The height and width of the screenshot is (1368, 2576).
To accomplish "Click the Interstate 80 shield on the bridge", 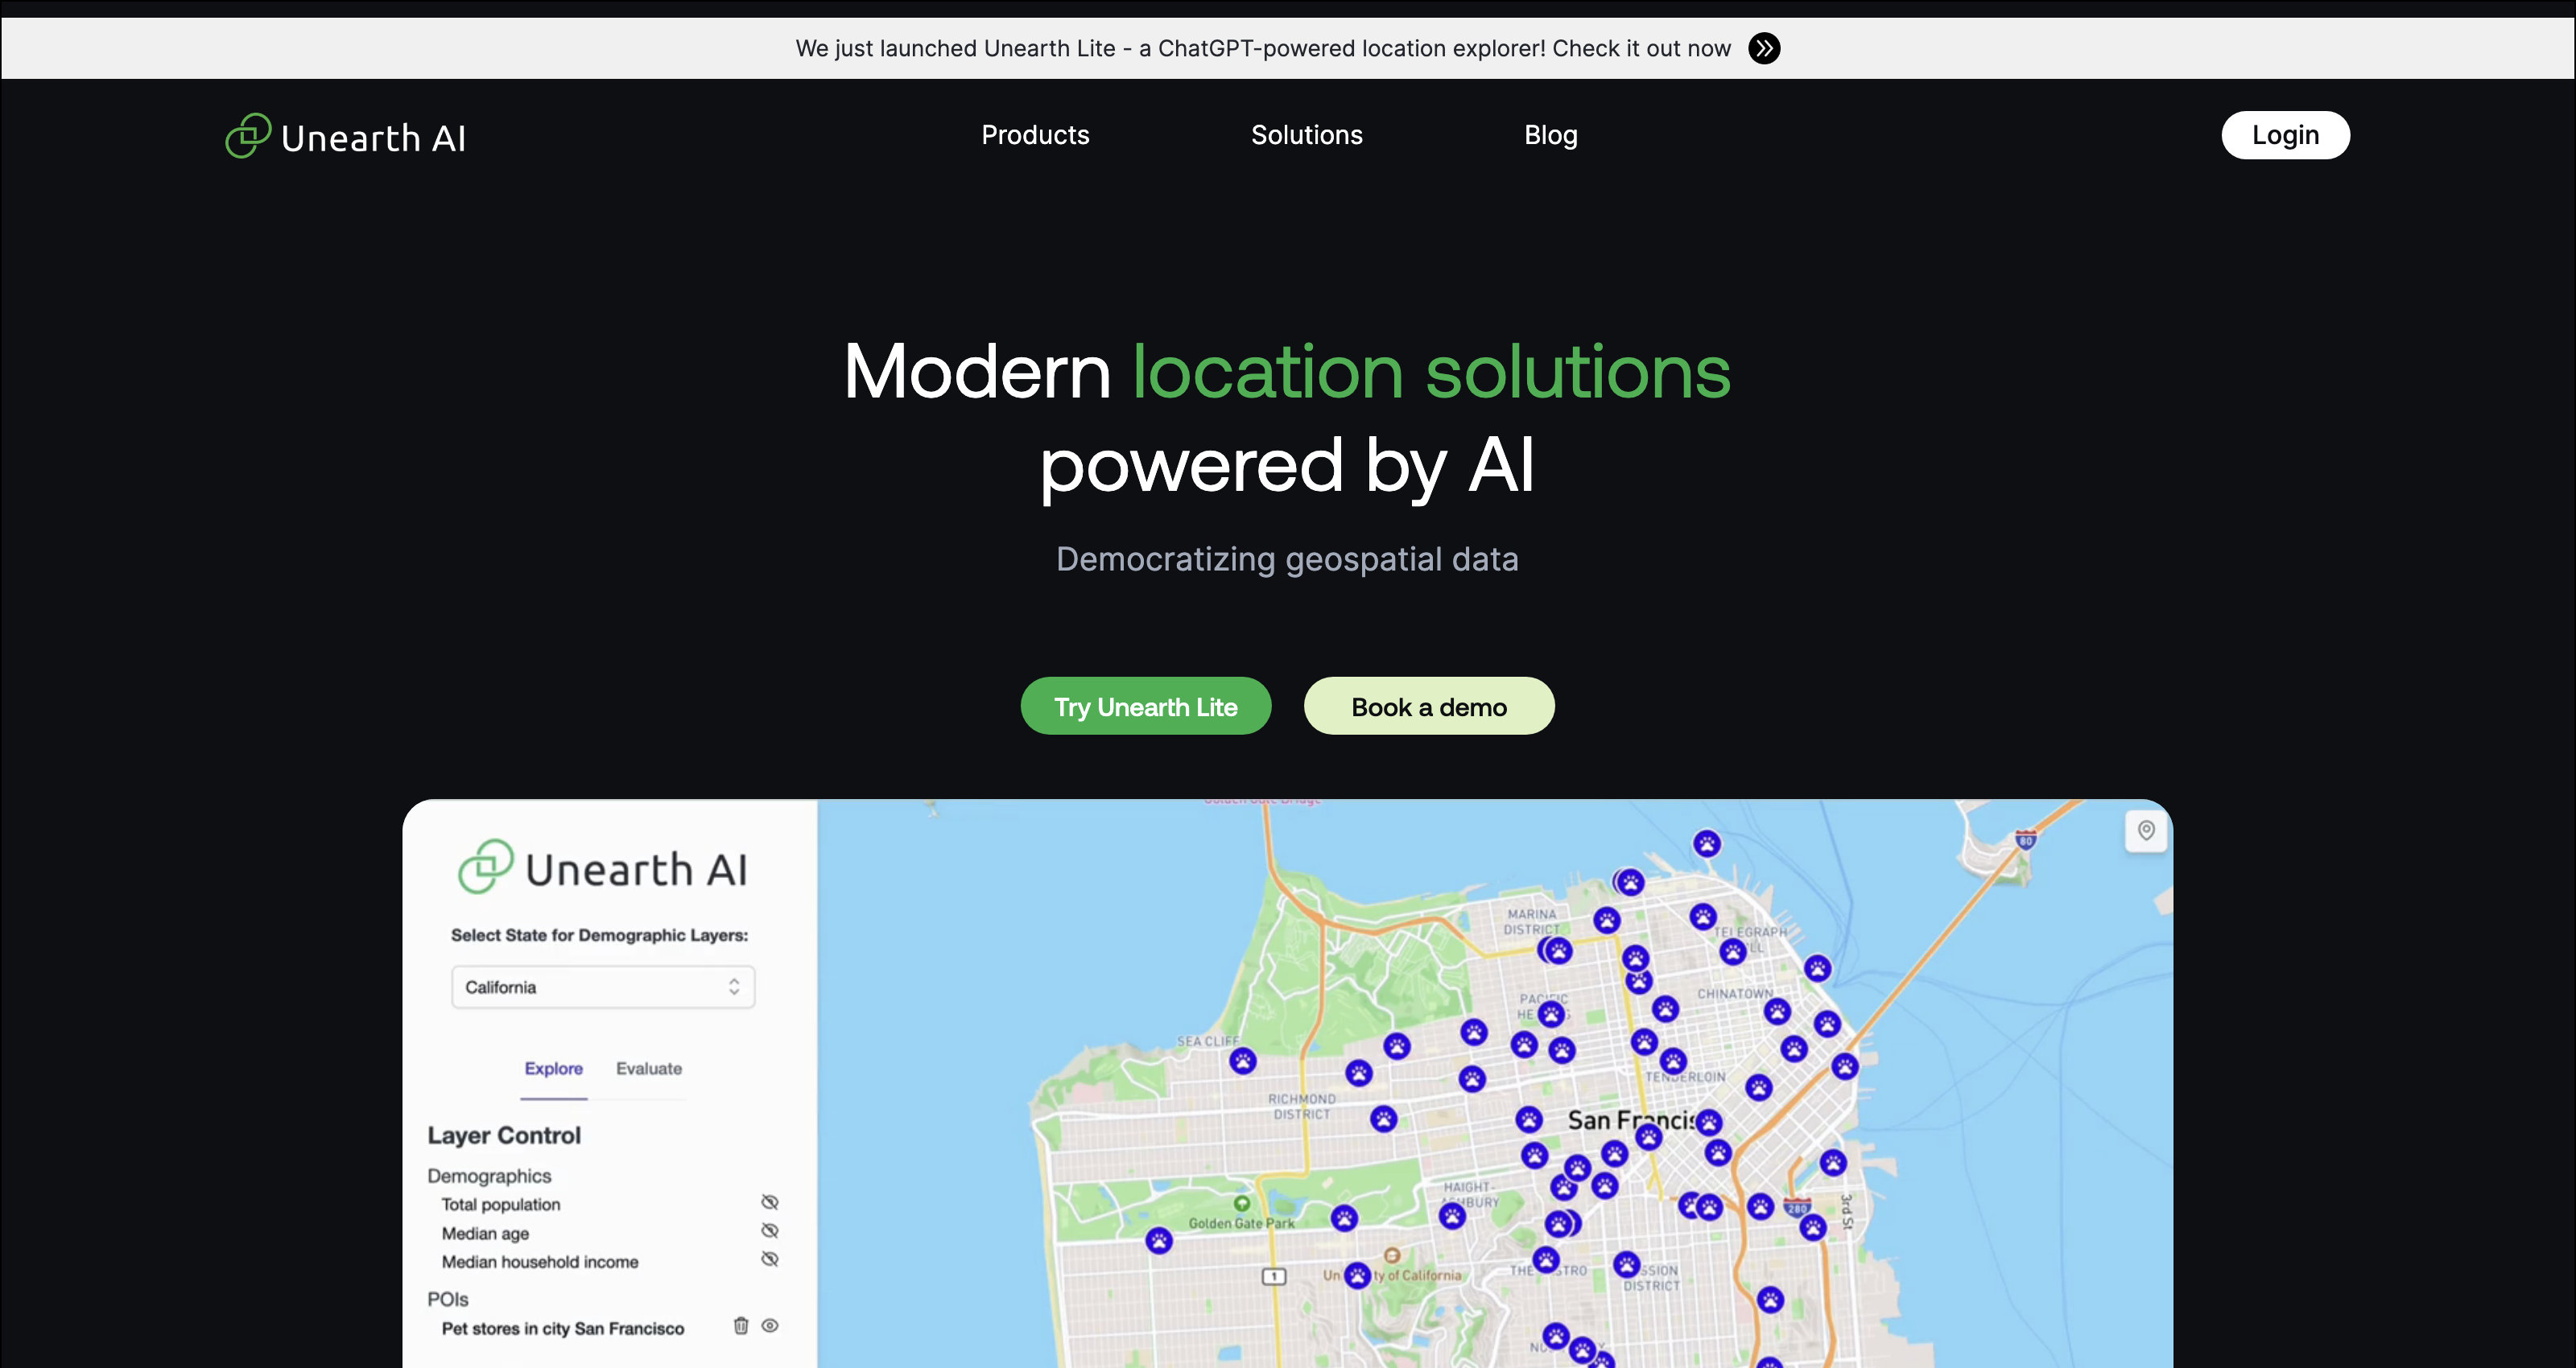I will pos(2025,839).
